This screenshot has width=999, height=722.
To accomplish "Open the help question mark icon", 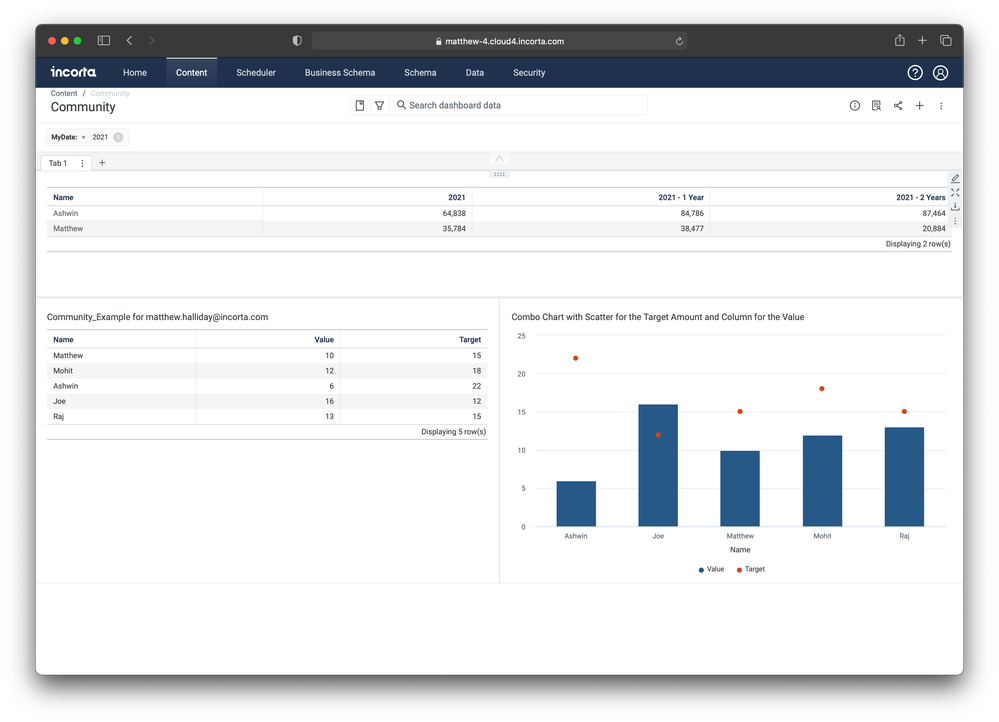I will [915, 73].
